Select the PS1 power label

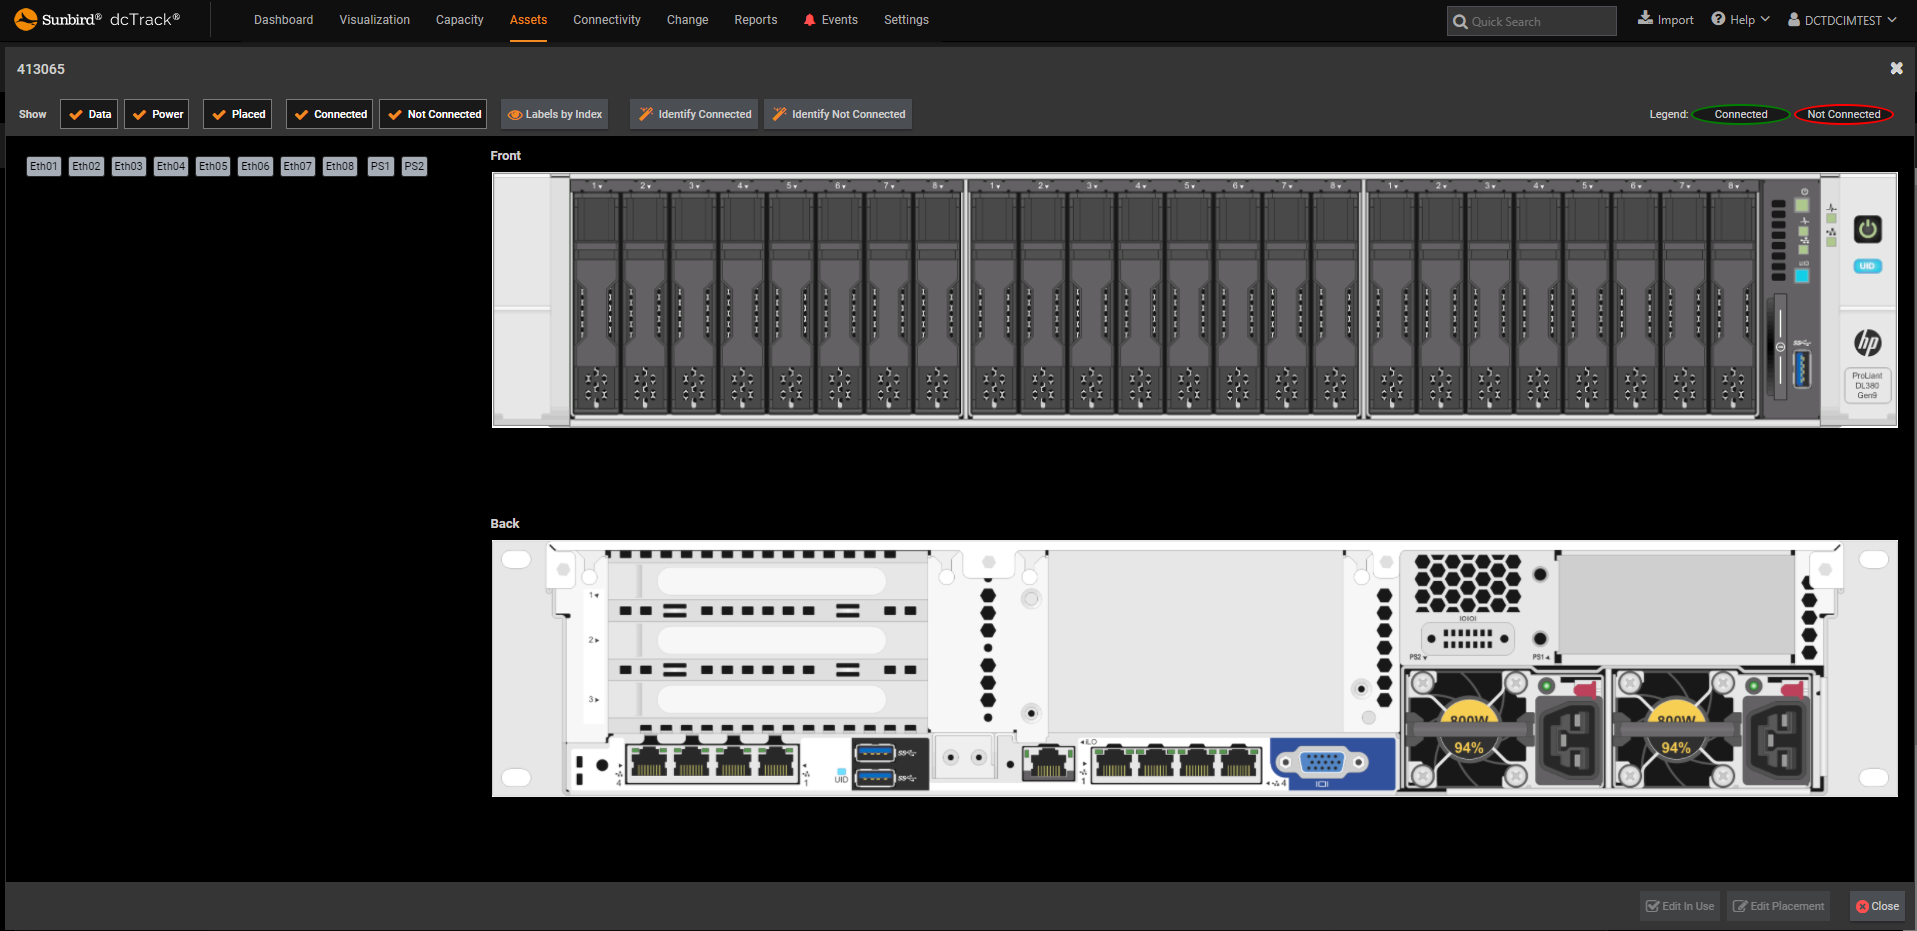click(380, 166)
